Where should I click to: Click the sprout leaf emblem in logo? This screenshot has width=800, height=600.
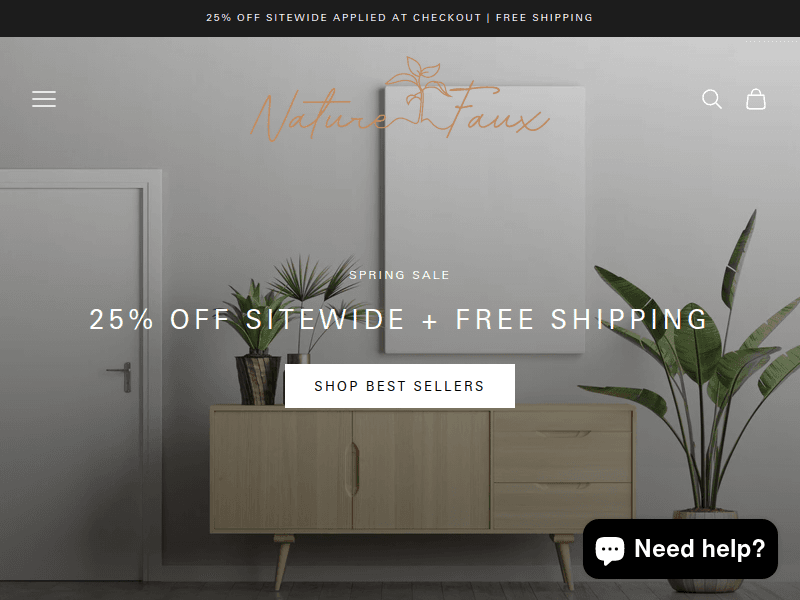click(x=418, y=84)
